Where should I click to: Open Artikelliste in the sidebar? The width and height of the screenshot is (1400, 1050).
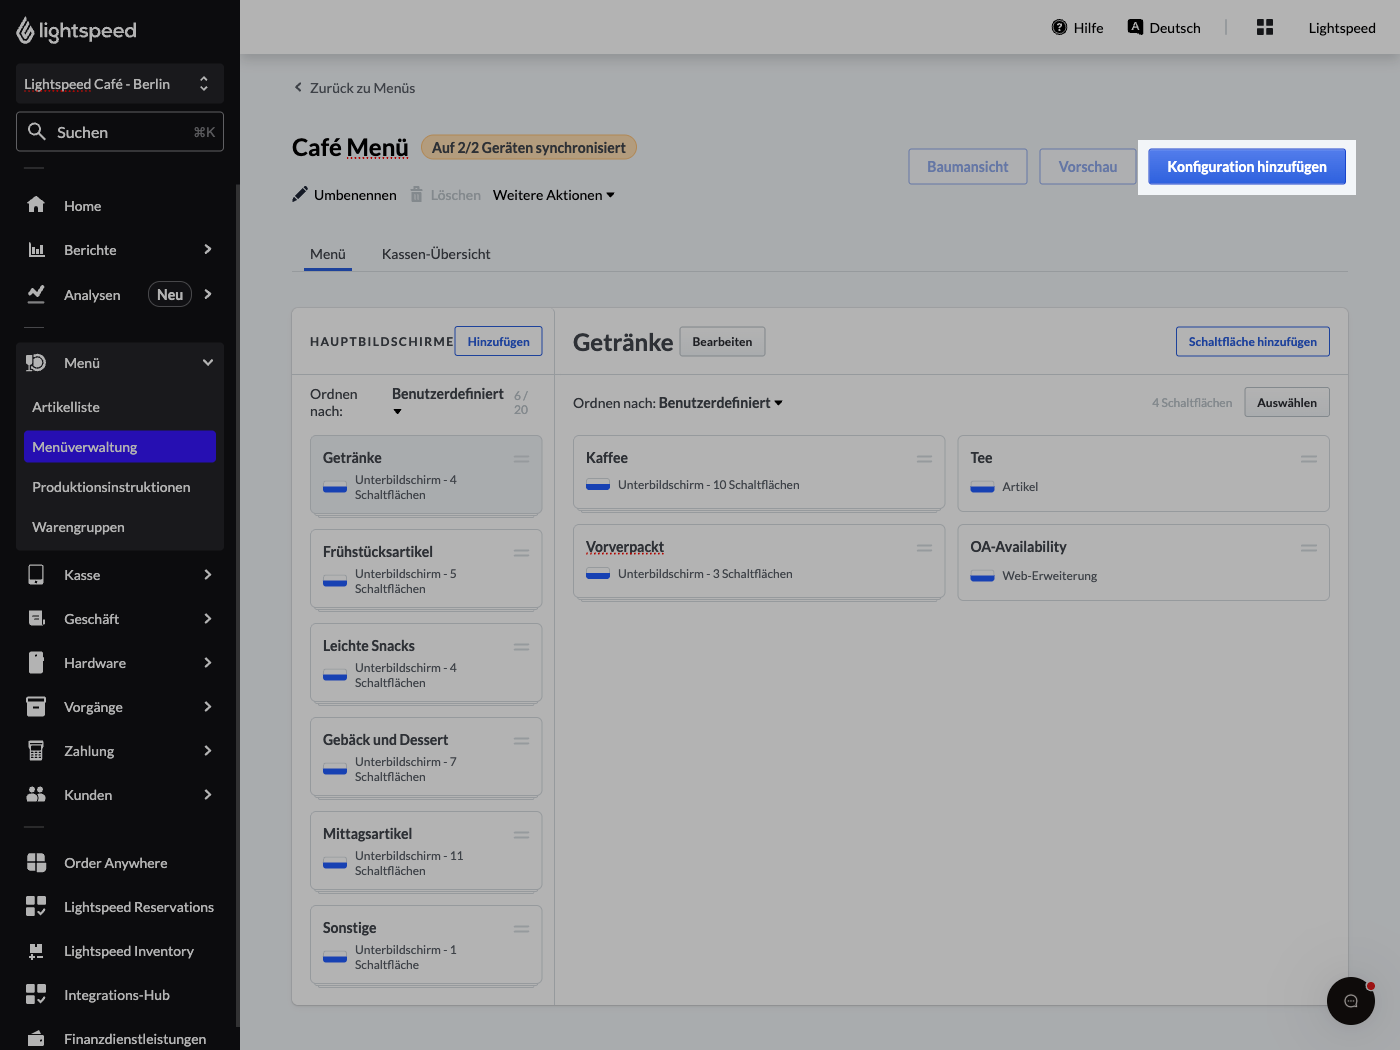[120, 407]
